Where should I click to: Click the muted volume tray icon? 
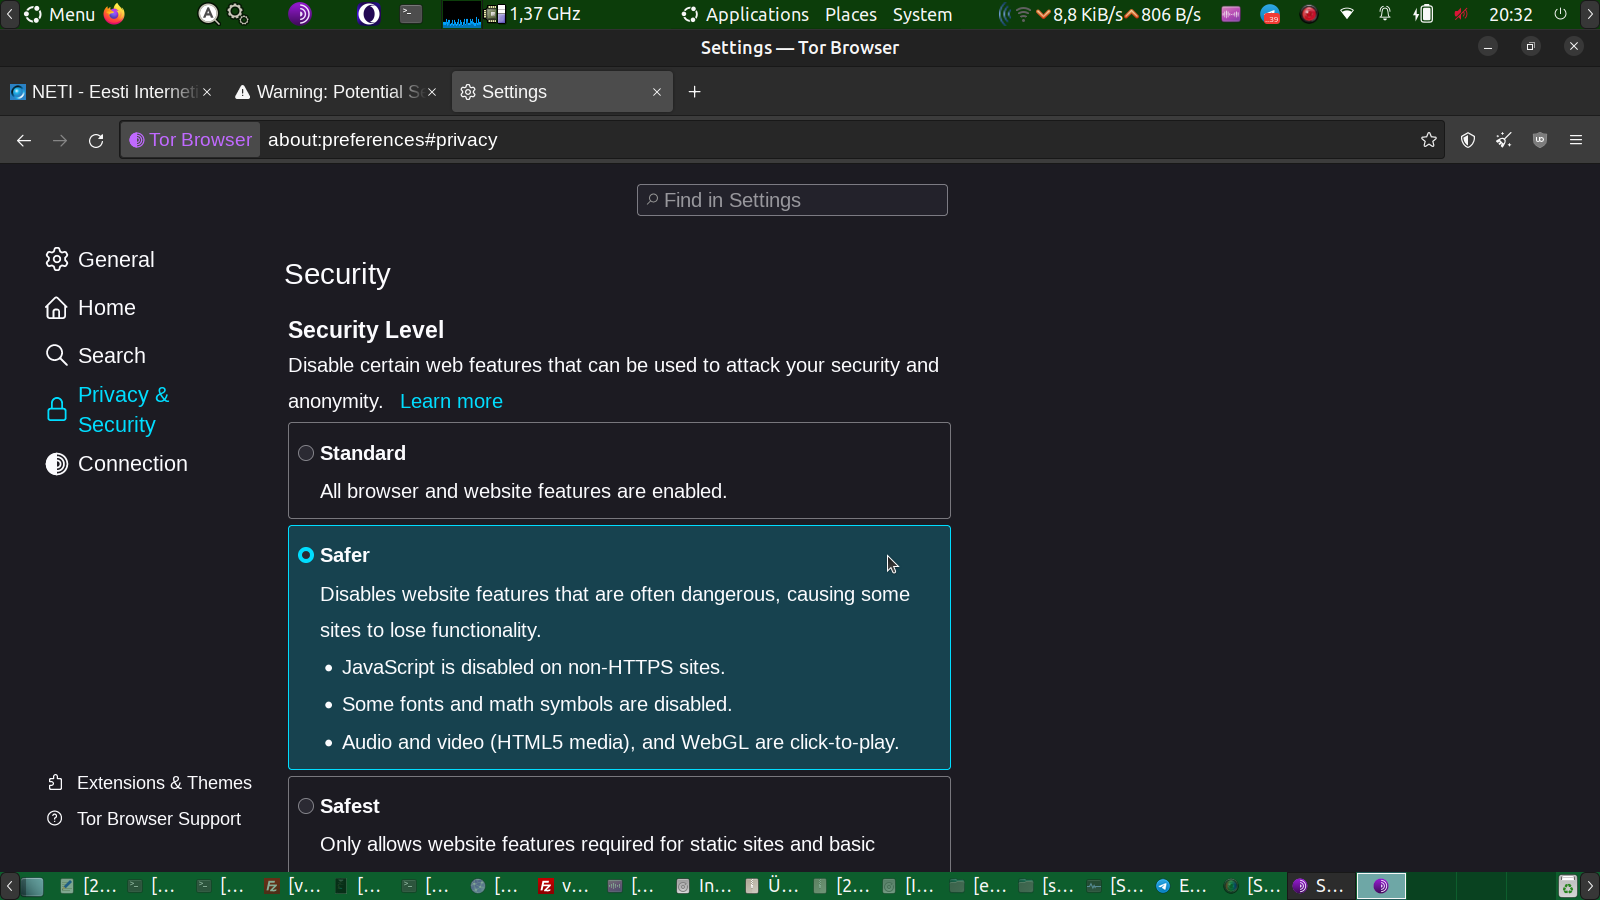1461,14
